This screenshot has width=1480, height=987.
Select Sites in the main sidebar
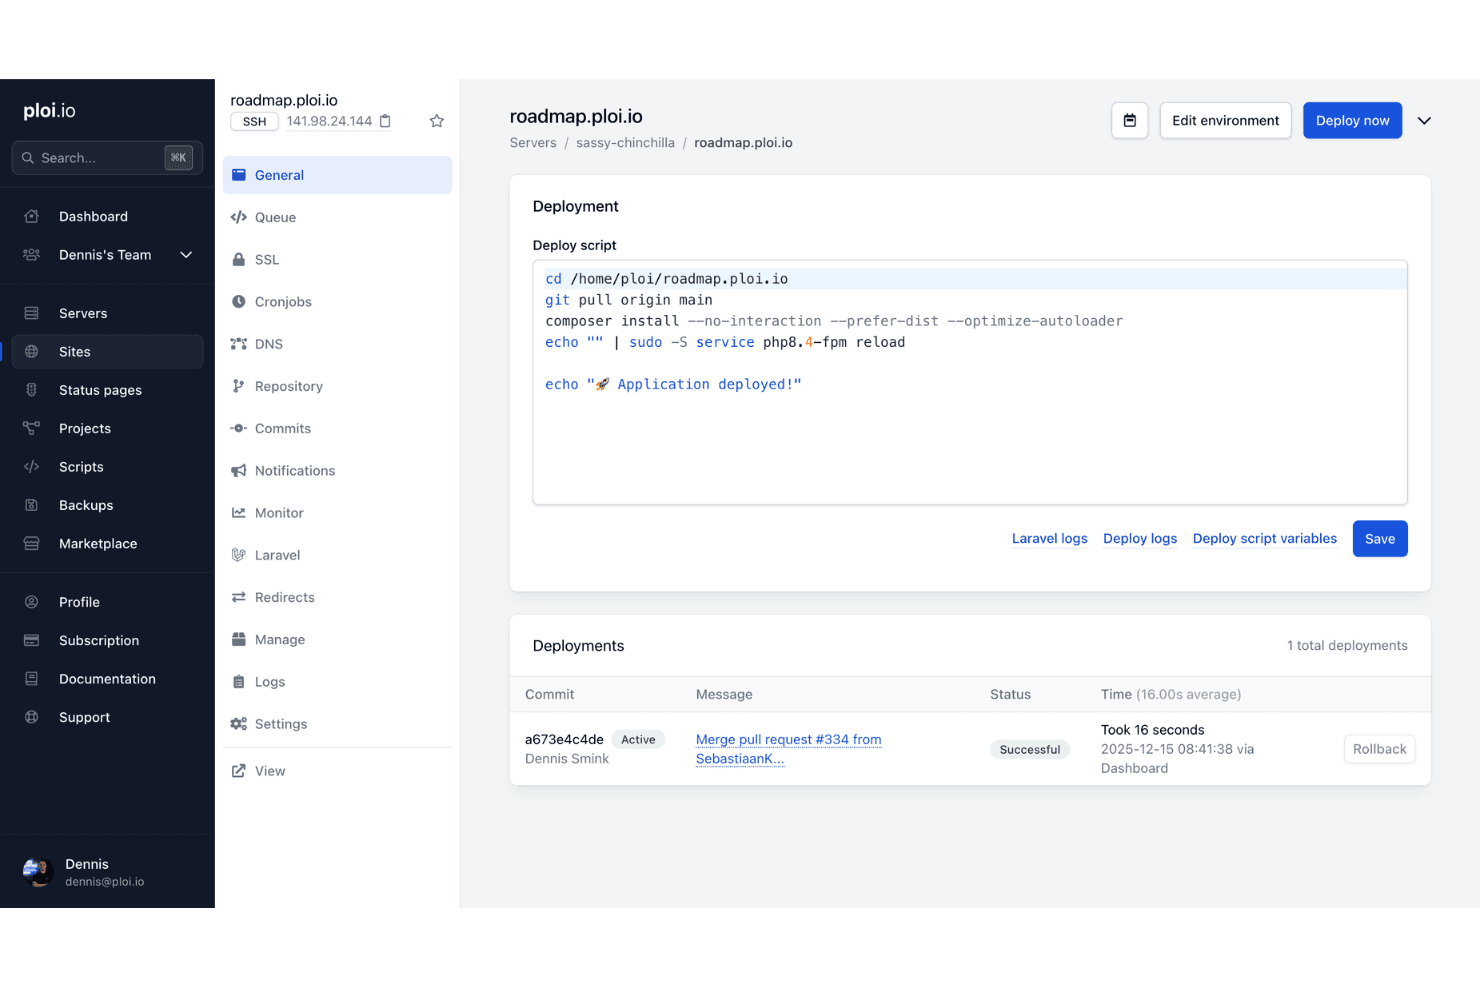coord(107,352)
